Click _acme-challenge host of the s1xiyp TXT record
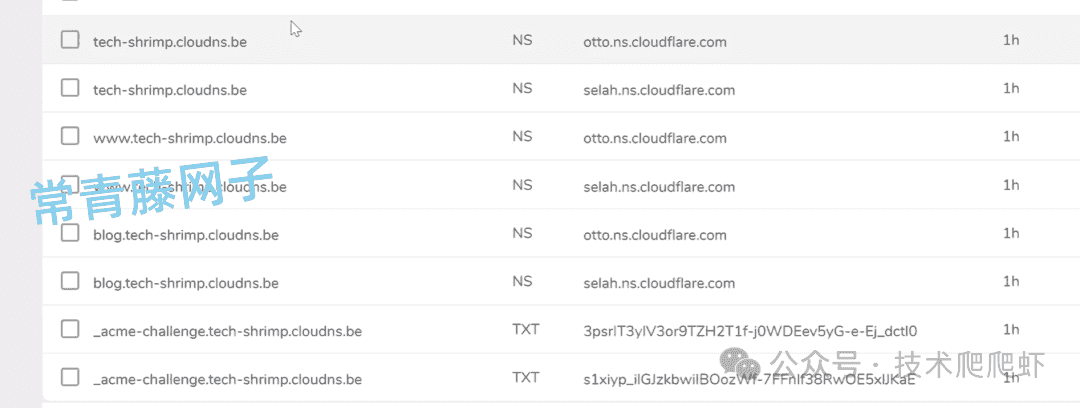Image resolution: width=1080 pixels, height=408 pixels. (227, 380)
